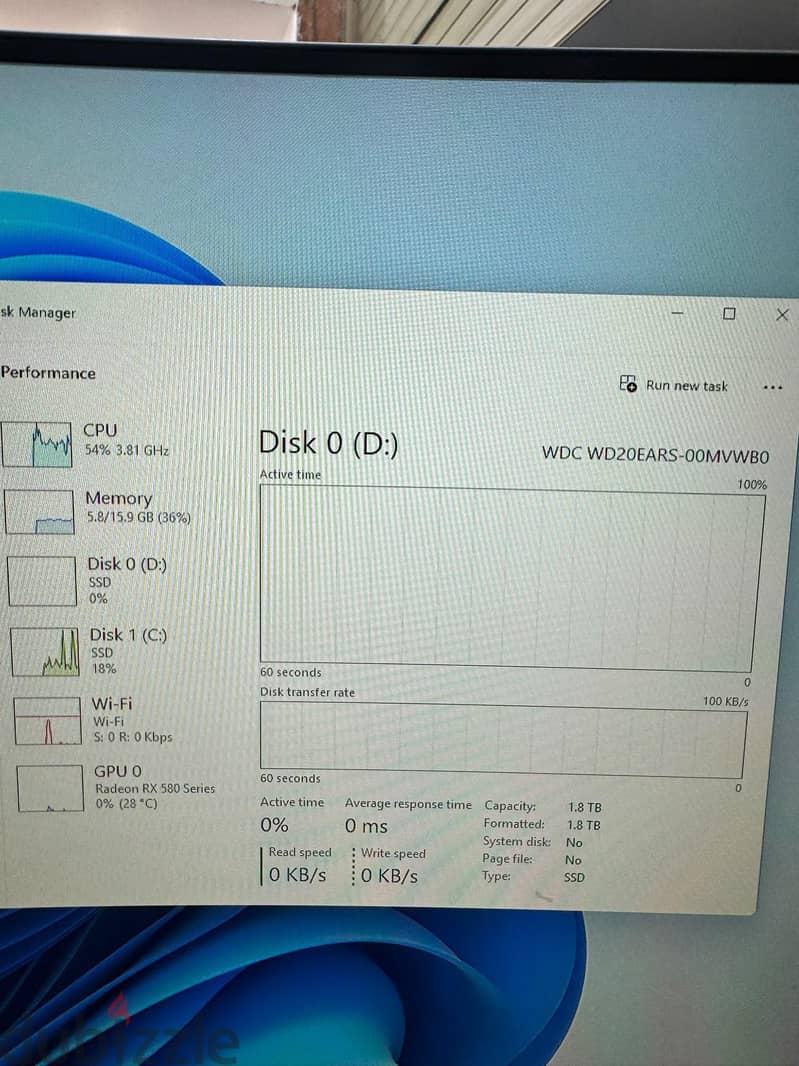The width and height of the screenshot is (799, 1066).
Task: Click the Disk 0 (D:) large heading
Action: [328, 443]
